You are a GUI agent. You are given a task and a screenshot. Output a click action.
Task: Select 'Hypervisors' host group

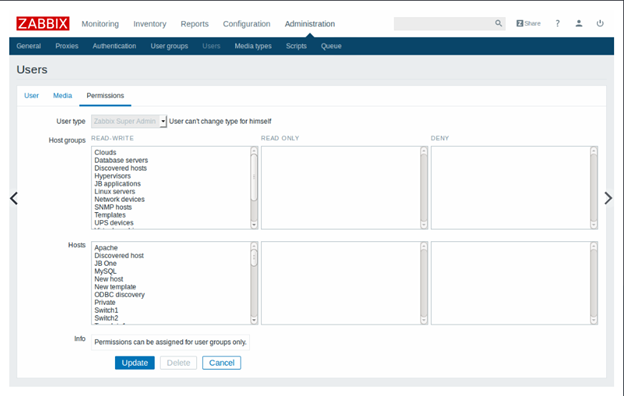[x=113, y=176]
